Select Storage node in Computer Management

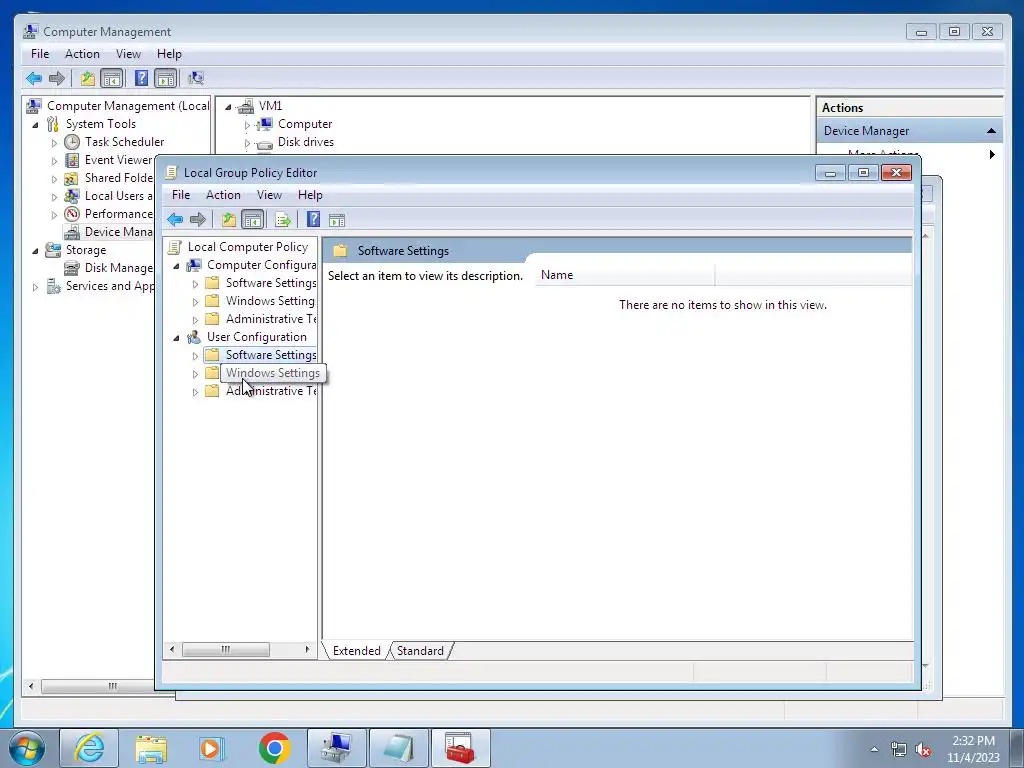point(86,250)
